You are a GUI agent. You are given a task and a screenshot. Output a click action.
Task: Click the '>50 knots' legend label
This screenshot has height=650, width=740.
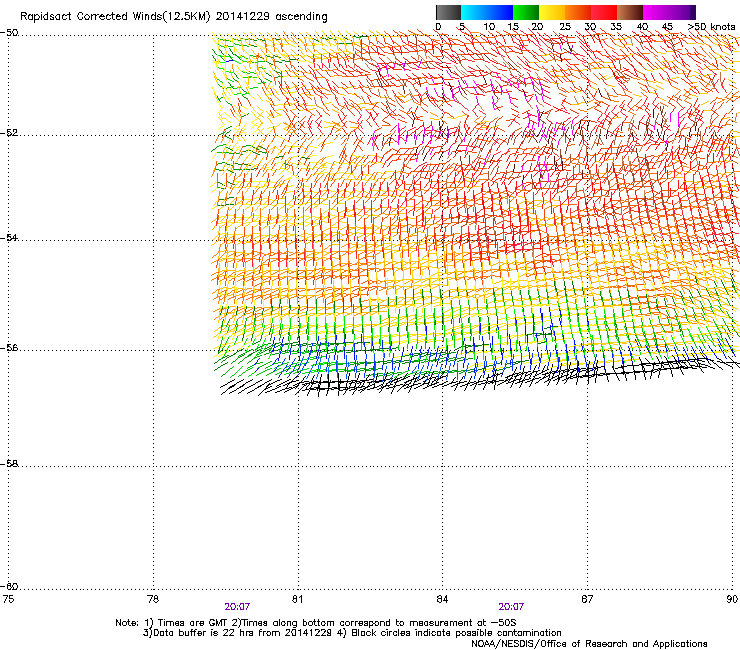tap(711, 27)
